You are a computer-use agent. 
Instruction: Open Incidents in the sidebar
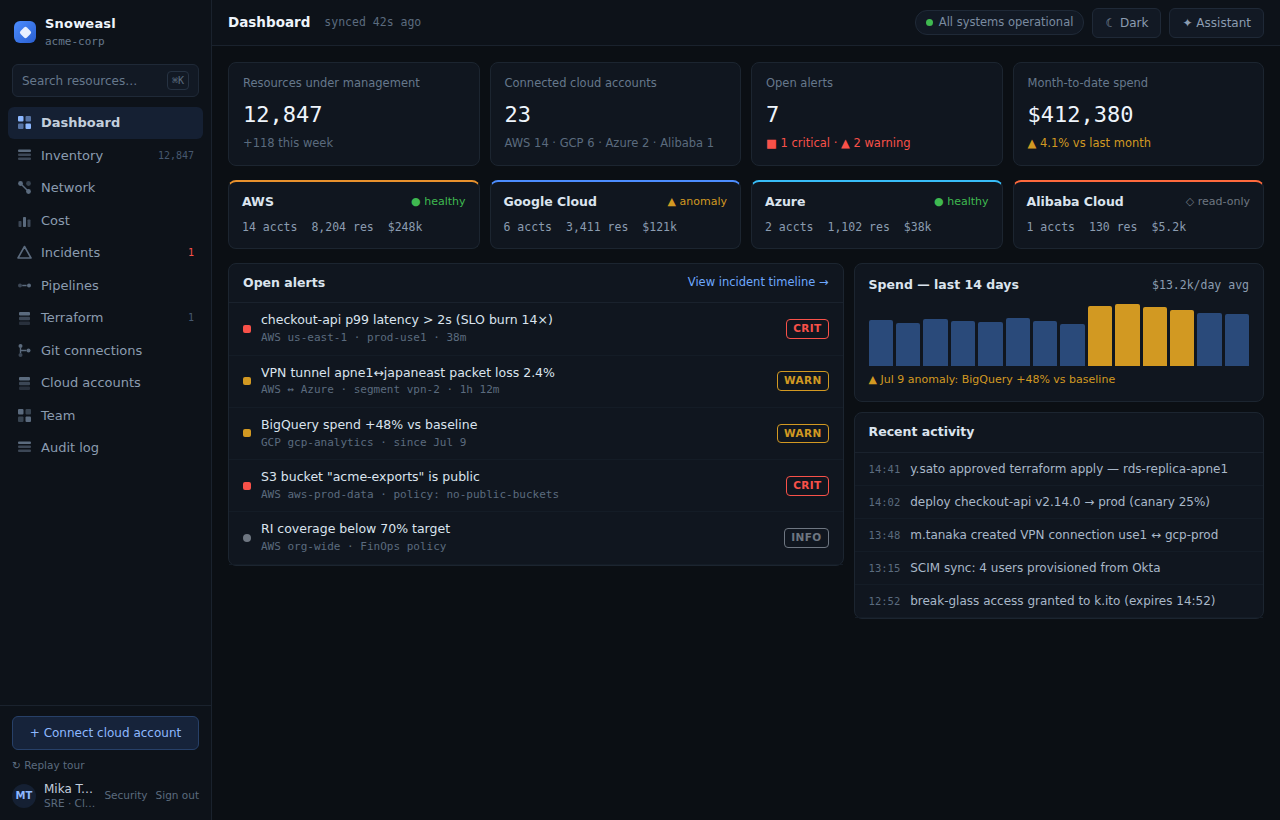(105, 253)
